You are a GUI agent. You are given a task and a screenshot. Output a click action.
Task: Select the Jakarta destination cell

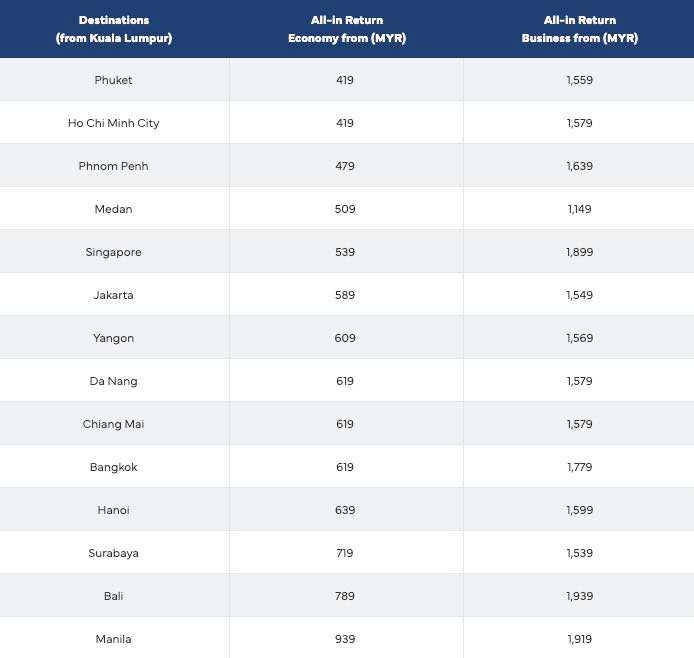114,295
